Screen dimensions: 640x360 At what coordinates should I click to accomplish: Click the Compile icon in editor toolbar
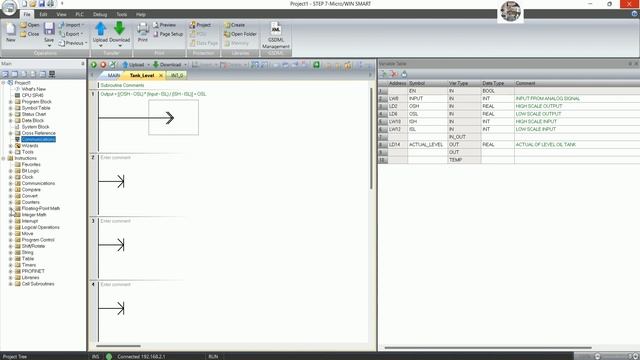[x=113, y=64]
